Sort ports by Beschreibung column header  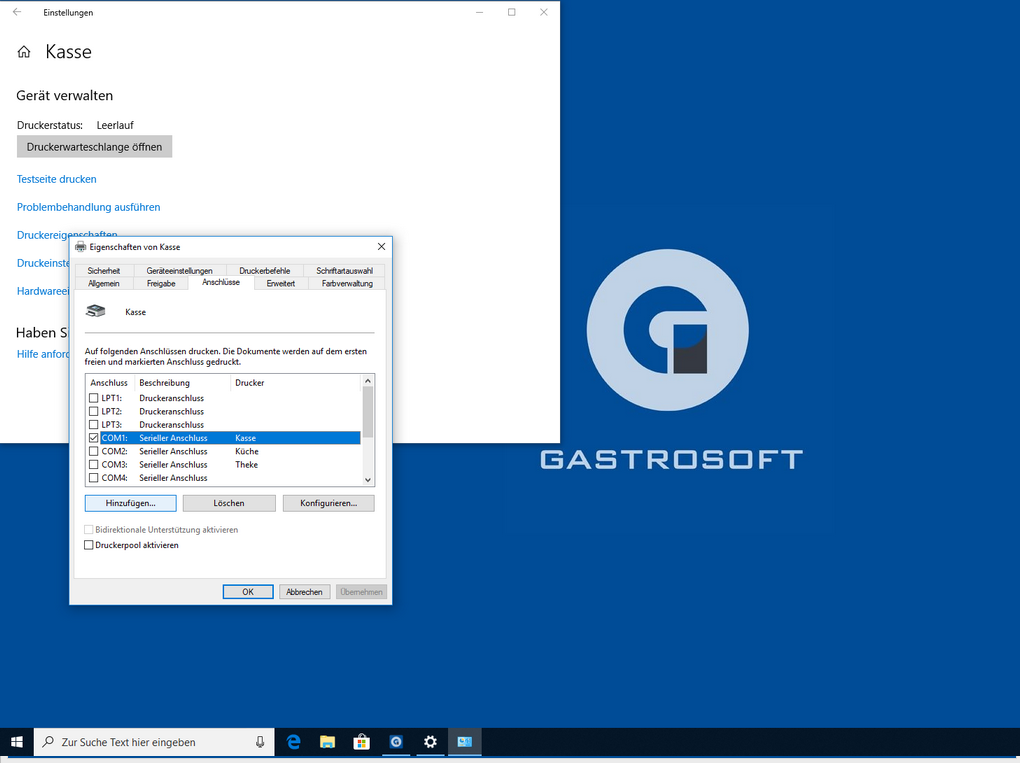[x=182, y=382]
